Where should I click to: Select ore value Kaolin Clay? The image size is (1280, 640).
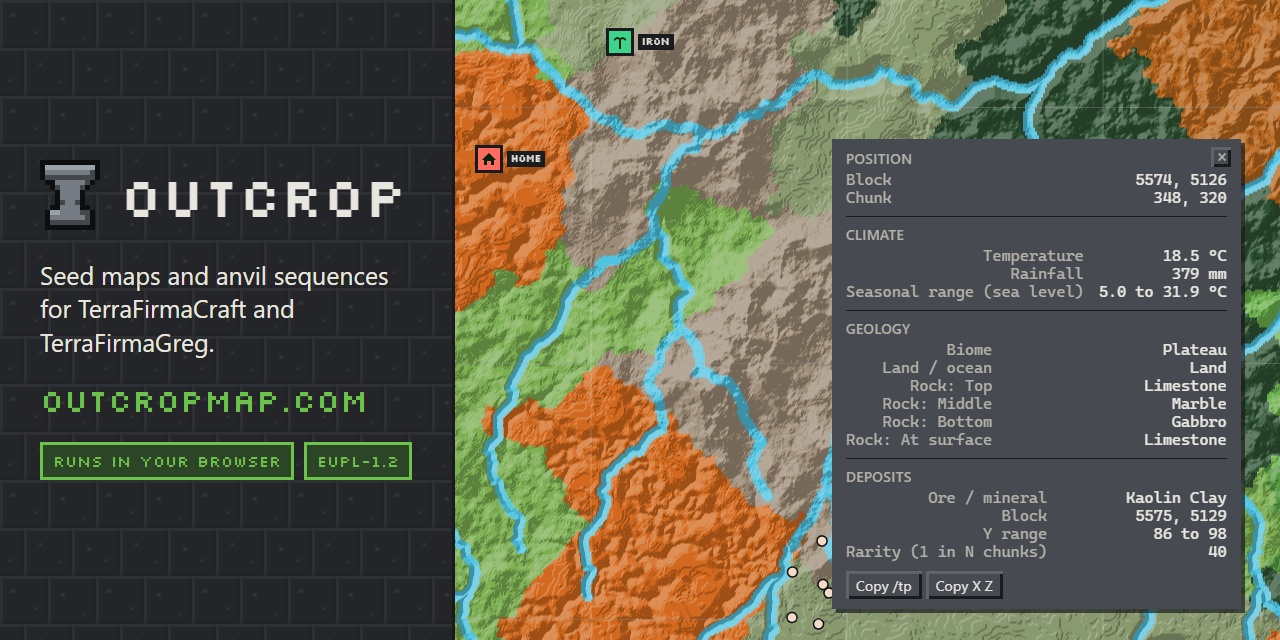coord(1176,498)
